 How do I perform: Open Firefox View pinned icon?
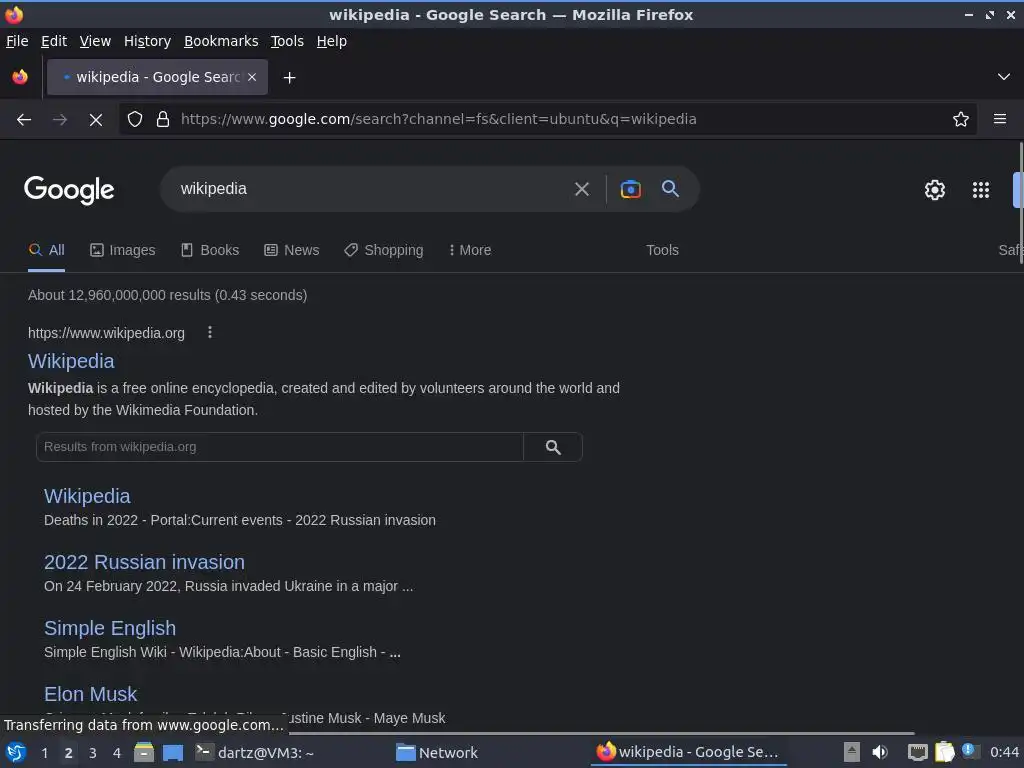pos(20,77)
